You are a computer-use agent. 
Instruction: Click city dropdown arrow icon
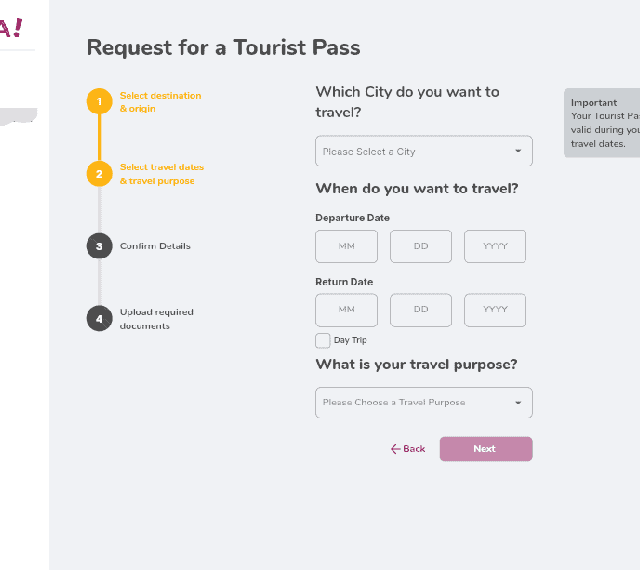click(x=518, y=151)
